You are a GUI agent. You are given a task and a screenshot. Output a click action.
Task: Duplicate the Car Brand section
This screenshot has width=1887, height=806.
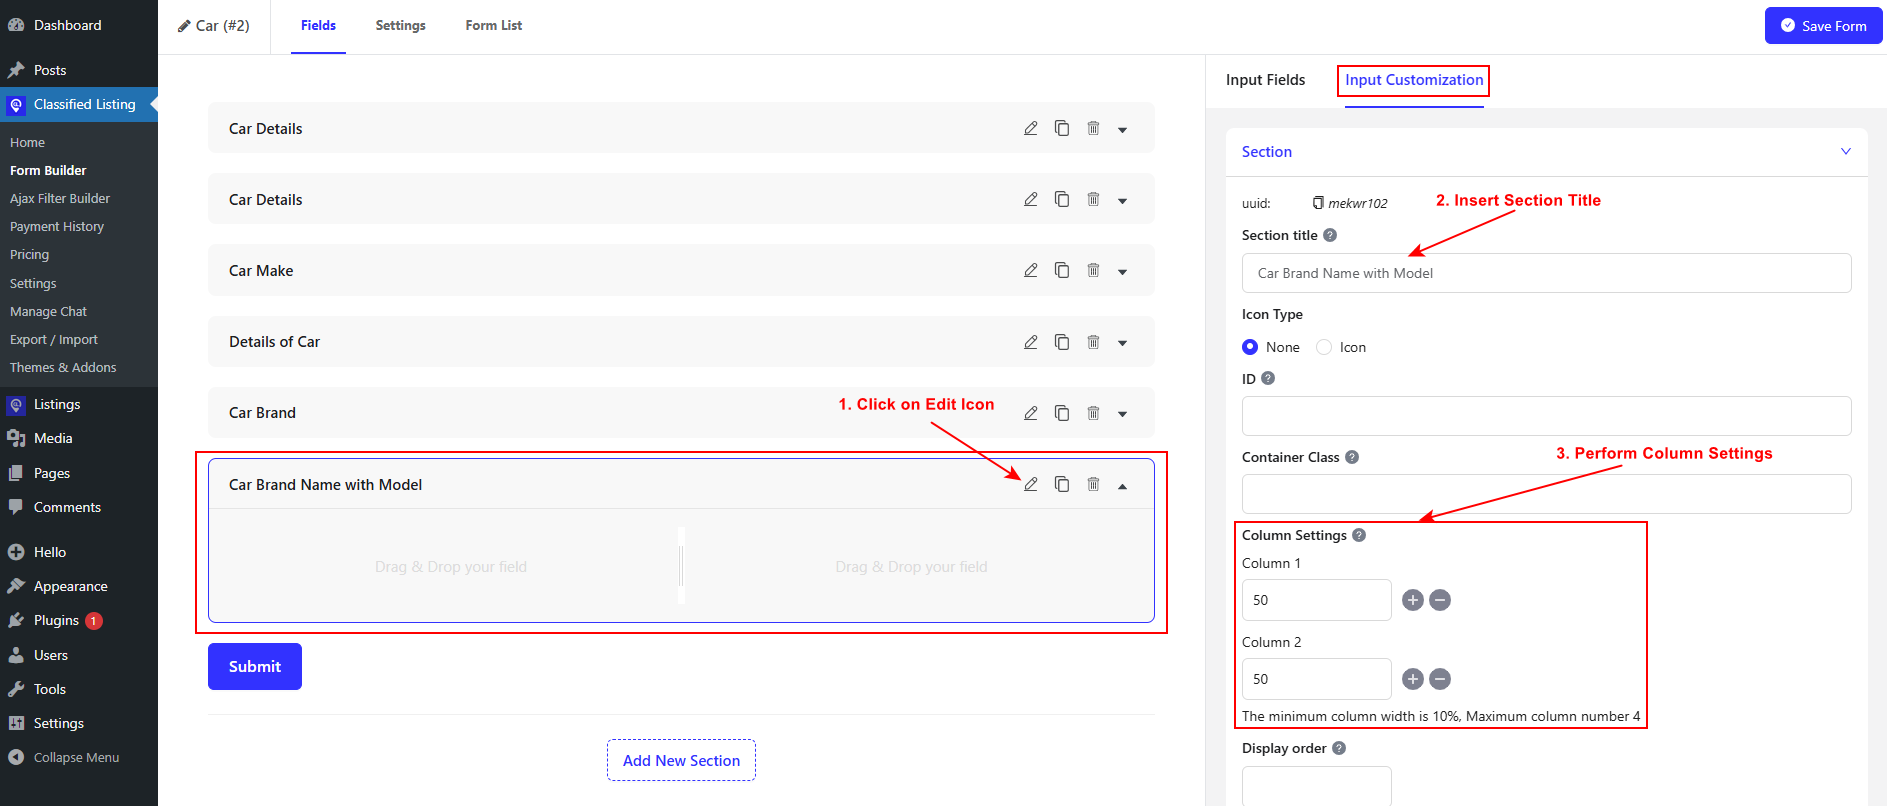(x=1062, y=413)
